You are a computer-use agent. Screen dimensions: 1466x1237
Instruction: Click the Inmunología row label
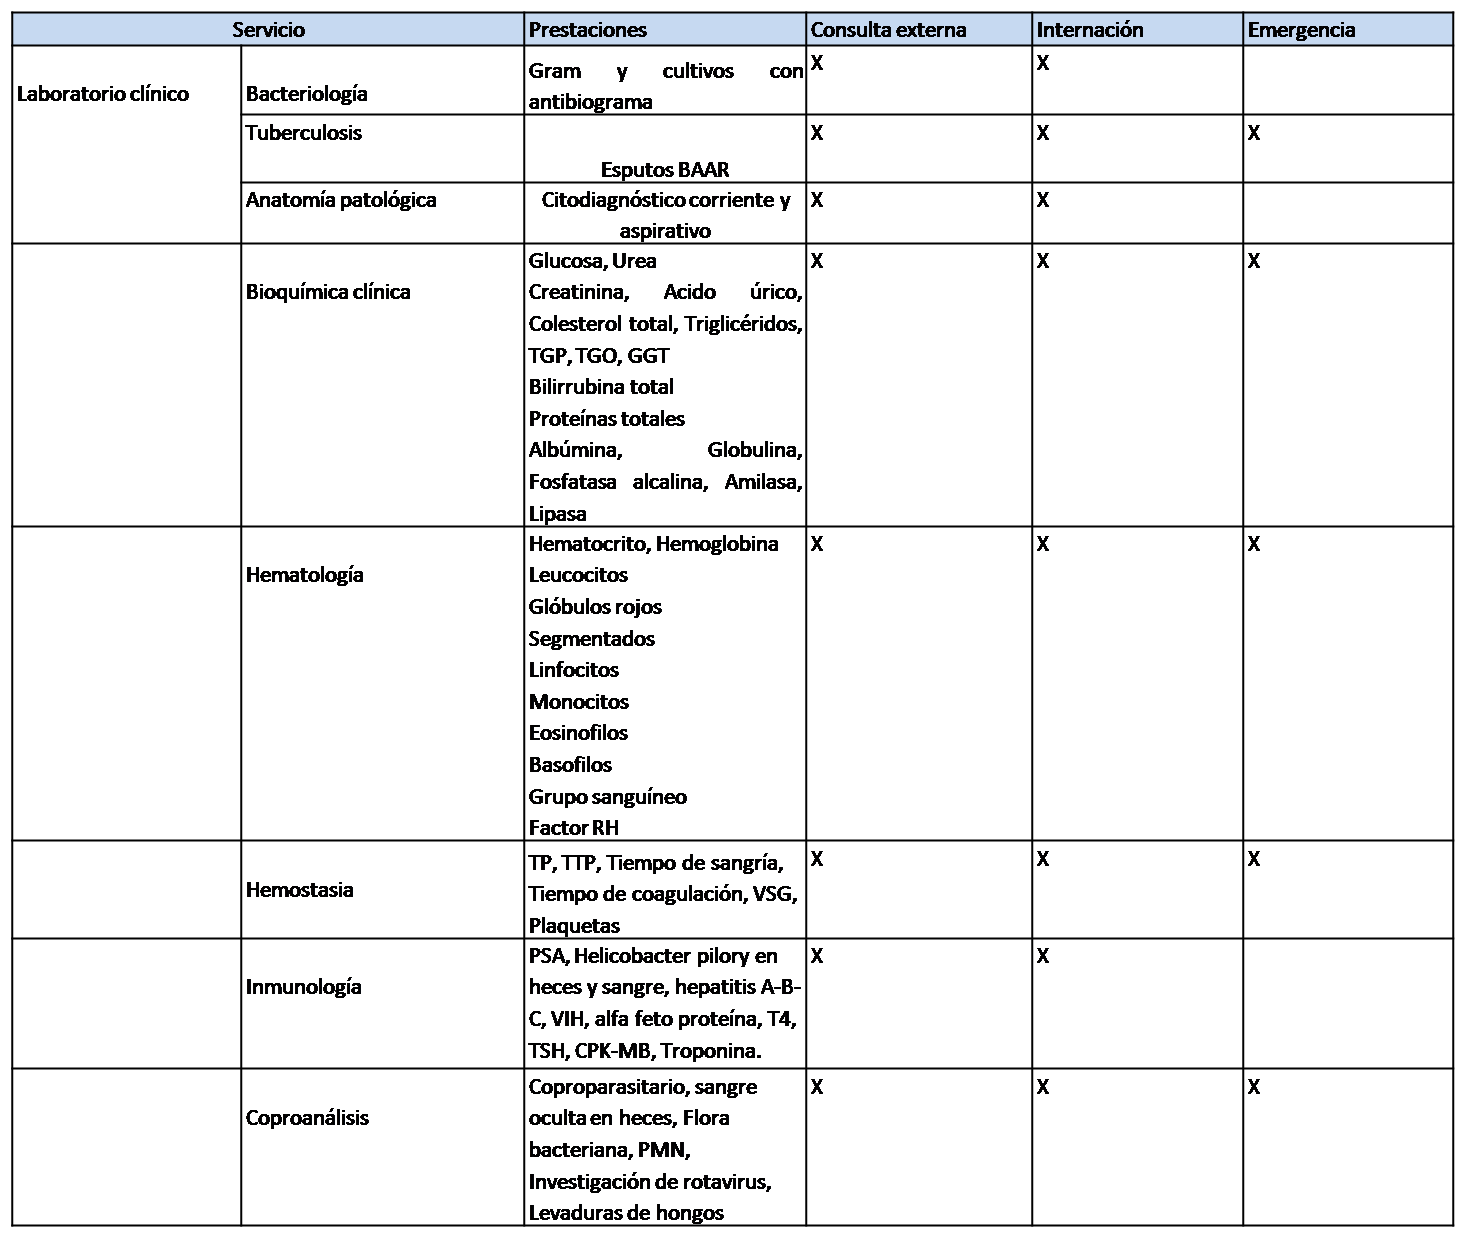click(303, 987)
